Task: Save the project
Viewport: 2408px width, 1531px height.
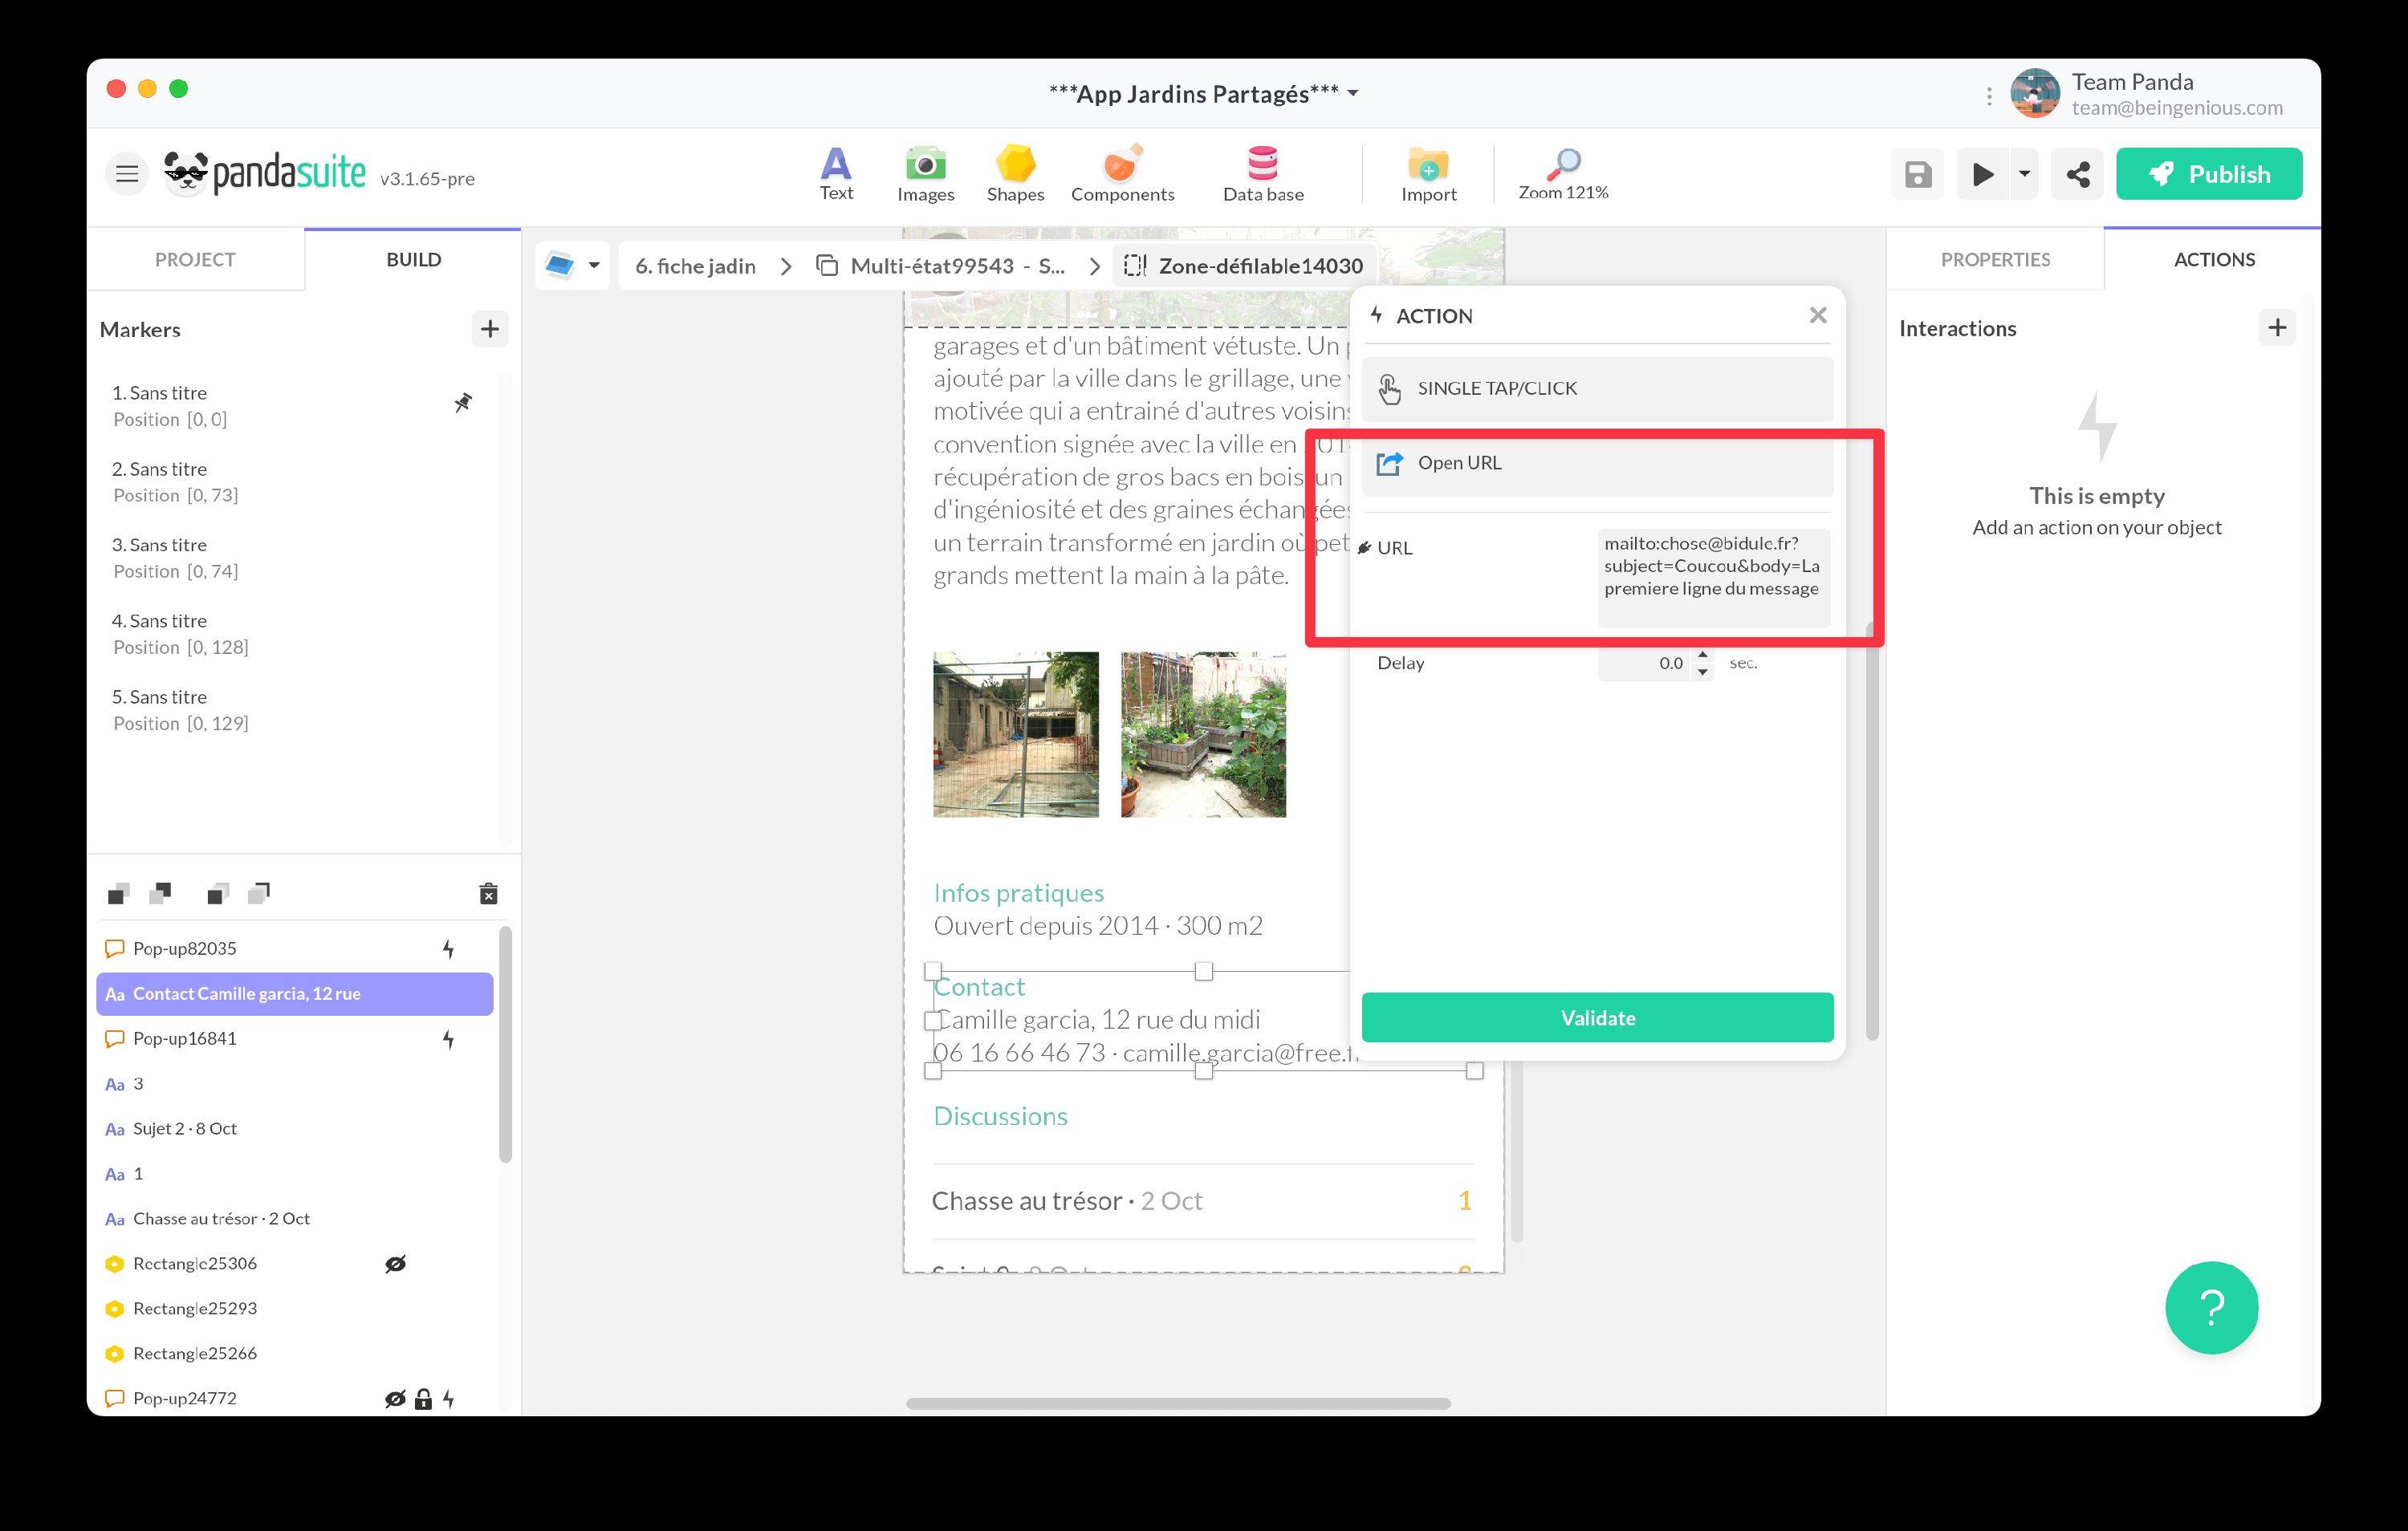Action: [1916, 173]
